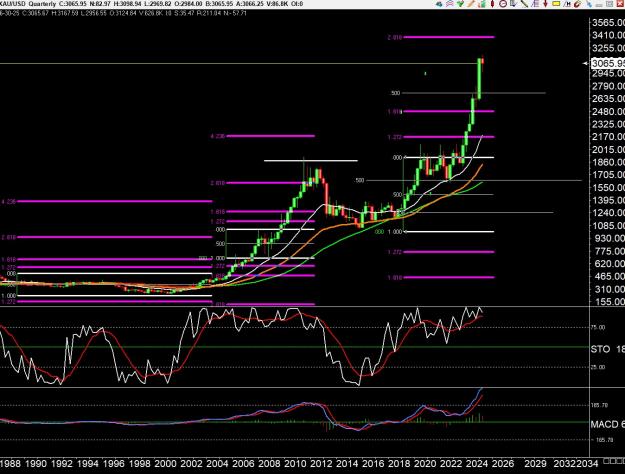The width and height of the screenshot is (625, 474).
Task: Click the red mouse pointer icon
Action: pos(578,4)
